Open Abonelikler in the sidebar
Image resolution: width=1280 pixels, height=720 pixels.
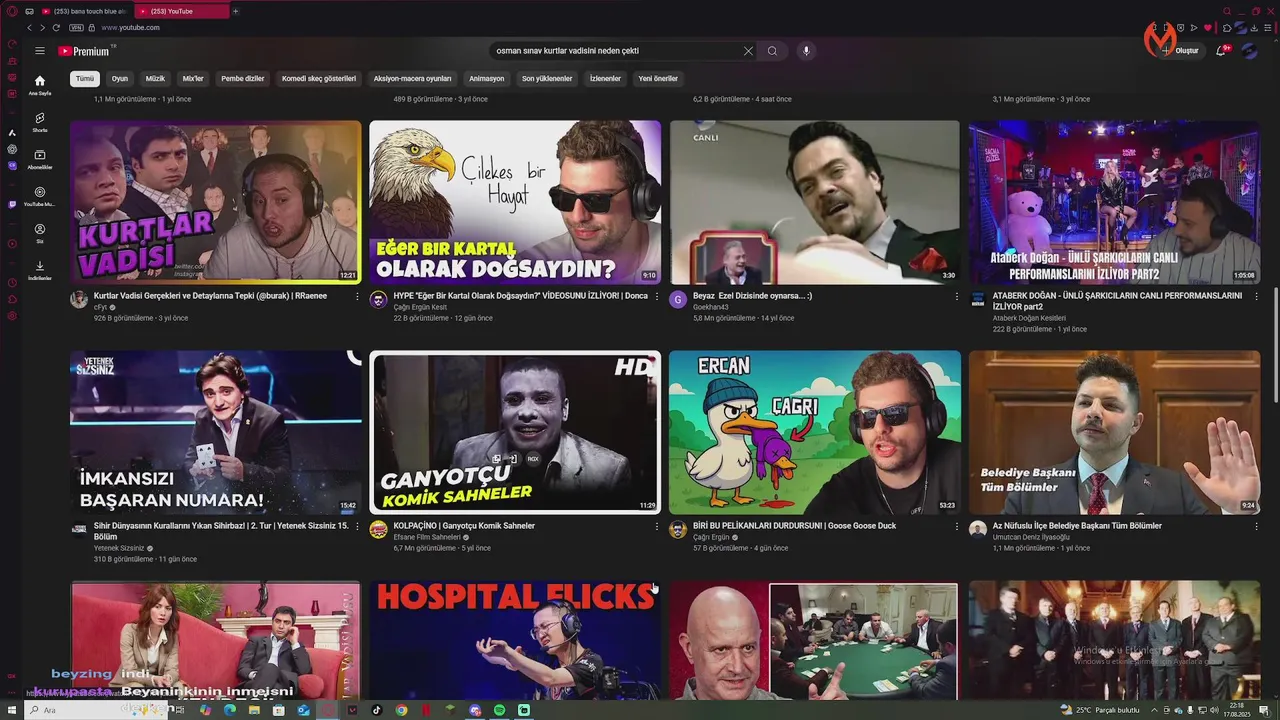tap(40, 159)
